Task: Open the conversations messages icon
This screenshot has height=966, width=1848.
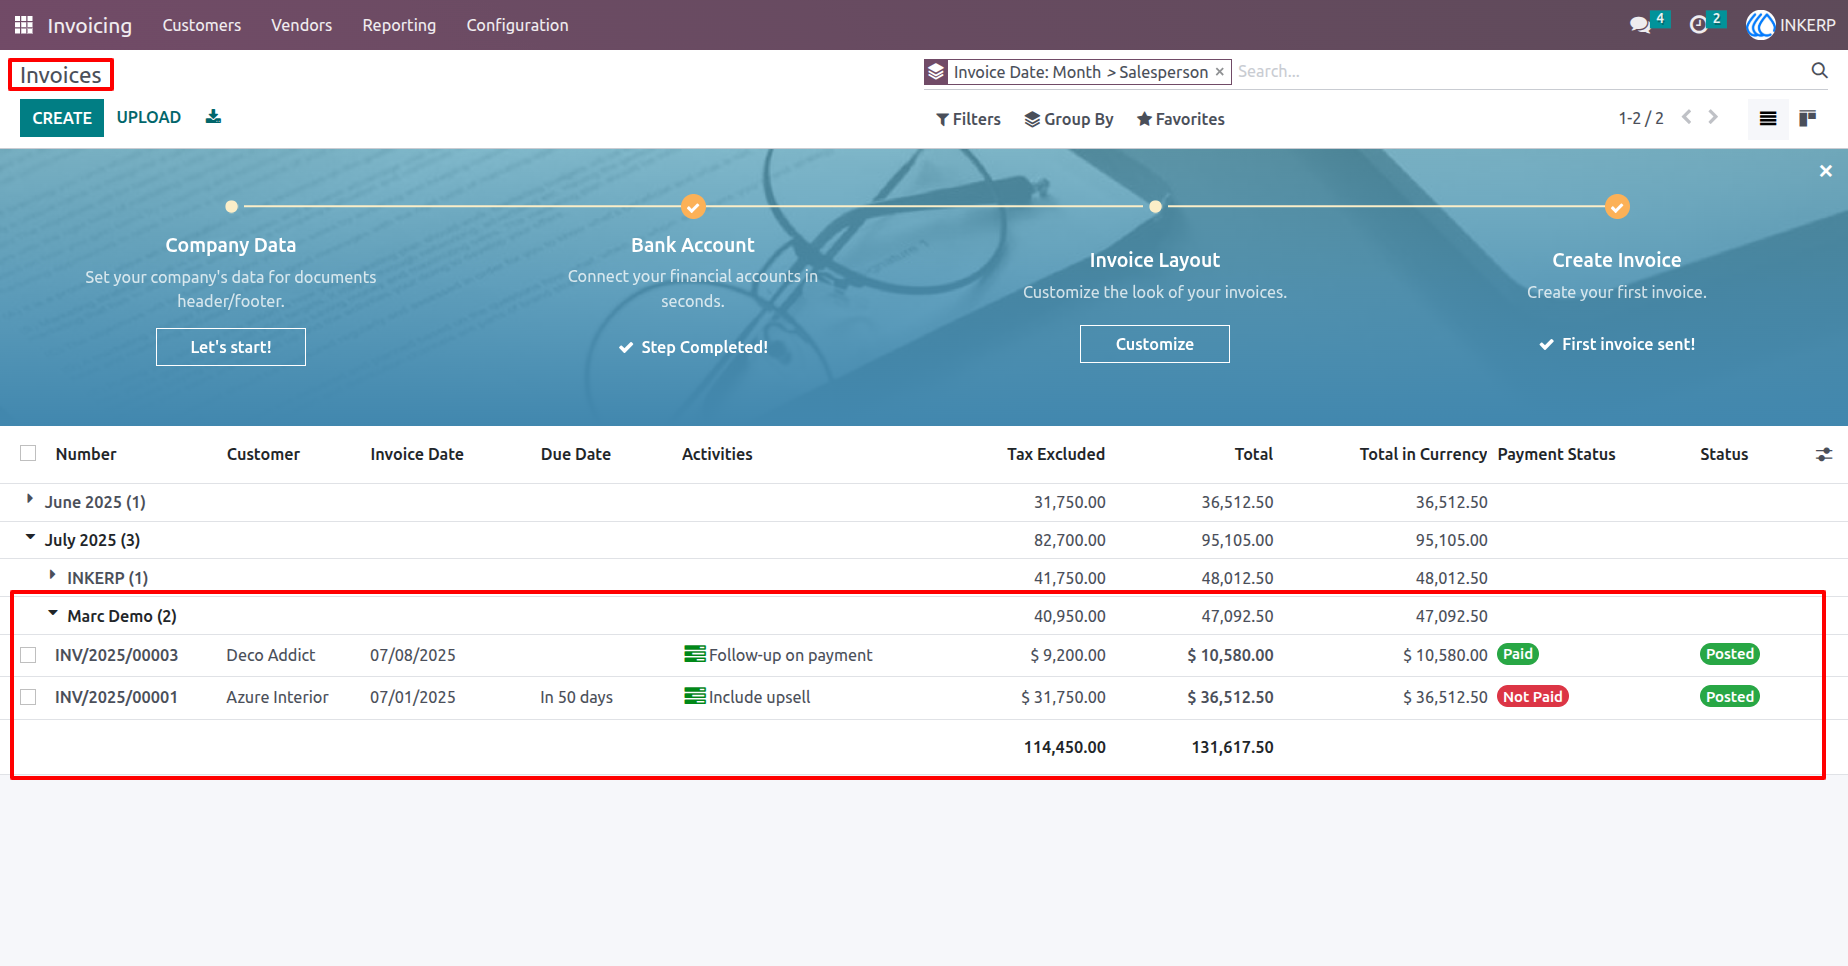Action: tap(1640, 25)
